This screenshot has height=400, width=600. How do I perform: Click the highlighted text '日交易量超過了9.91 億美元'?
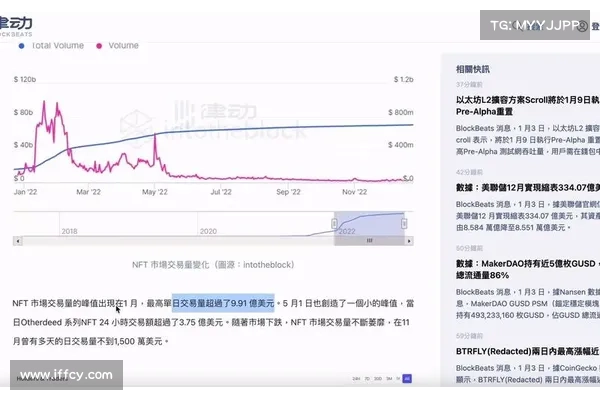click(223, 303)
